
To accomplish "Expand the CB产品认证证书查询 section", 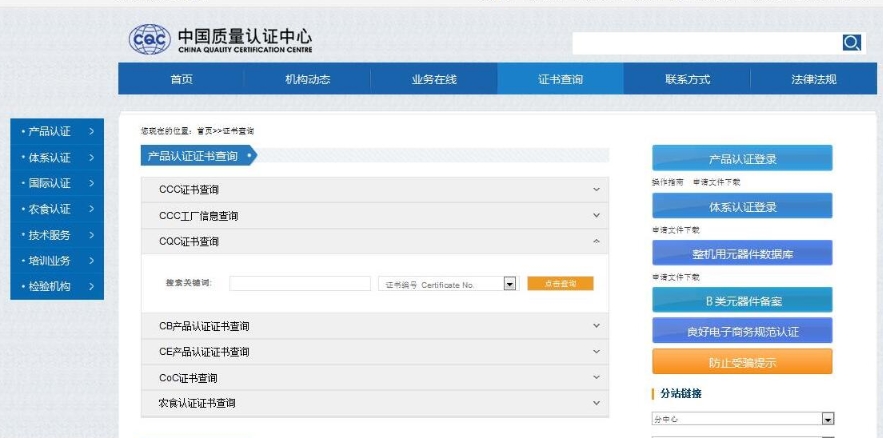I will [x=597, y=326].
